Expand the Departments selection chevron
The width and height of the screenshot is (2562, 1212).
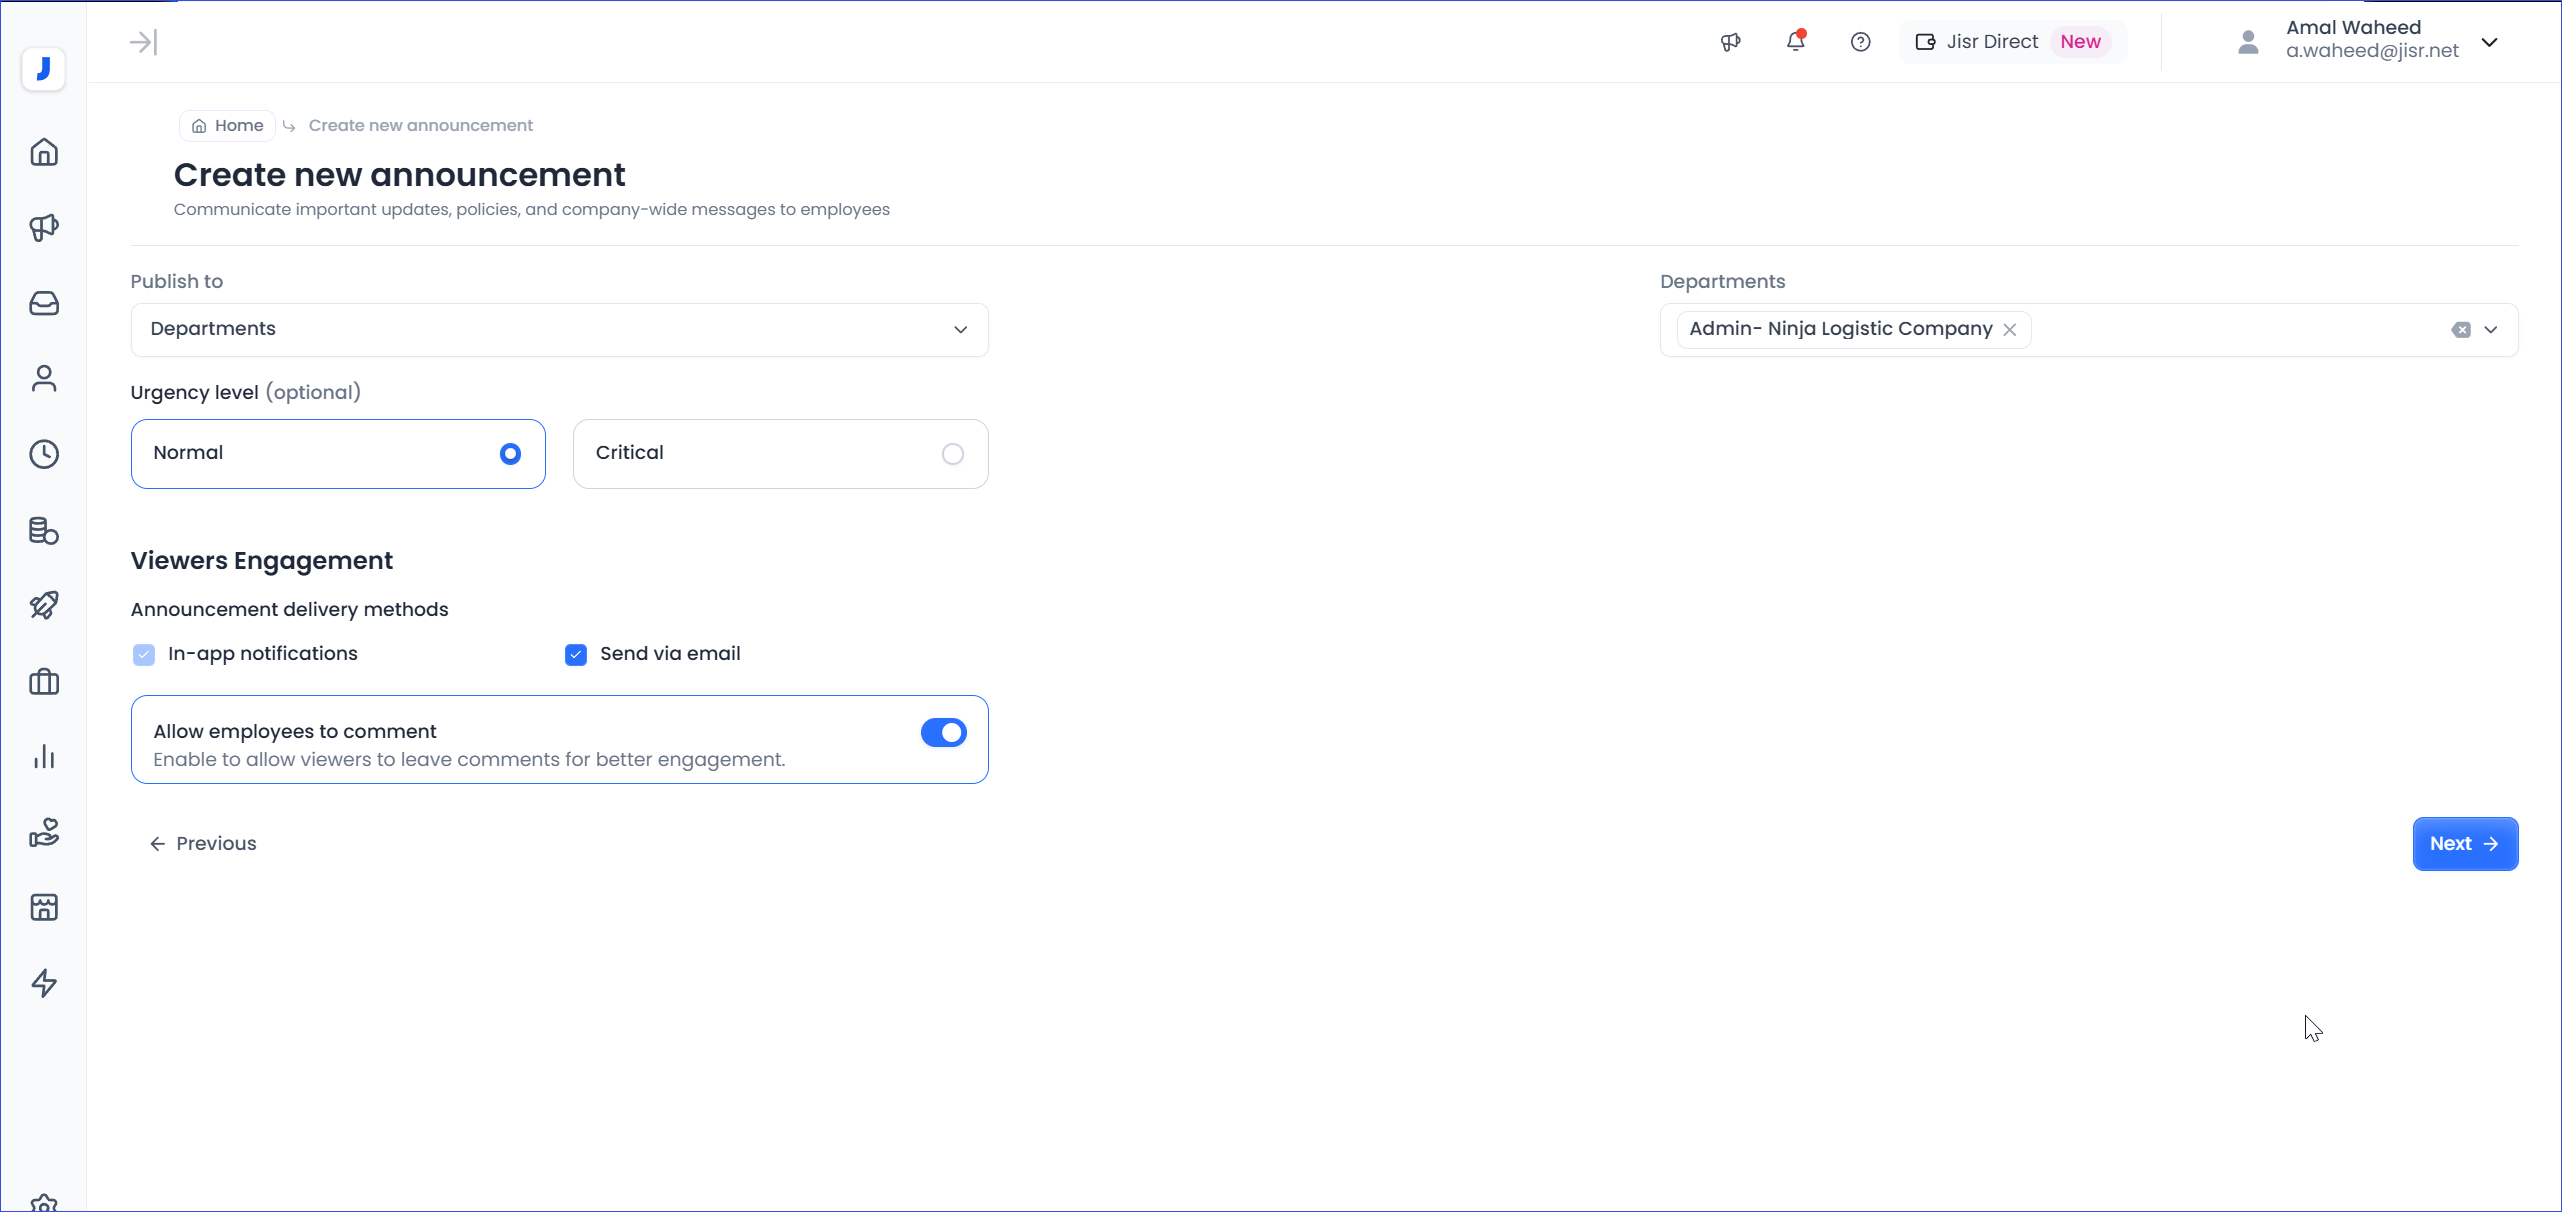pos(2491,330)
